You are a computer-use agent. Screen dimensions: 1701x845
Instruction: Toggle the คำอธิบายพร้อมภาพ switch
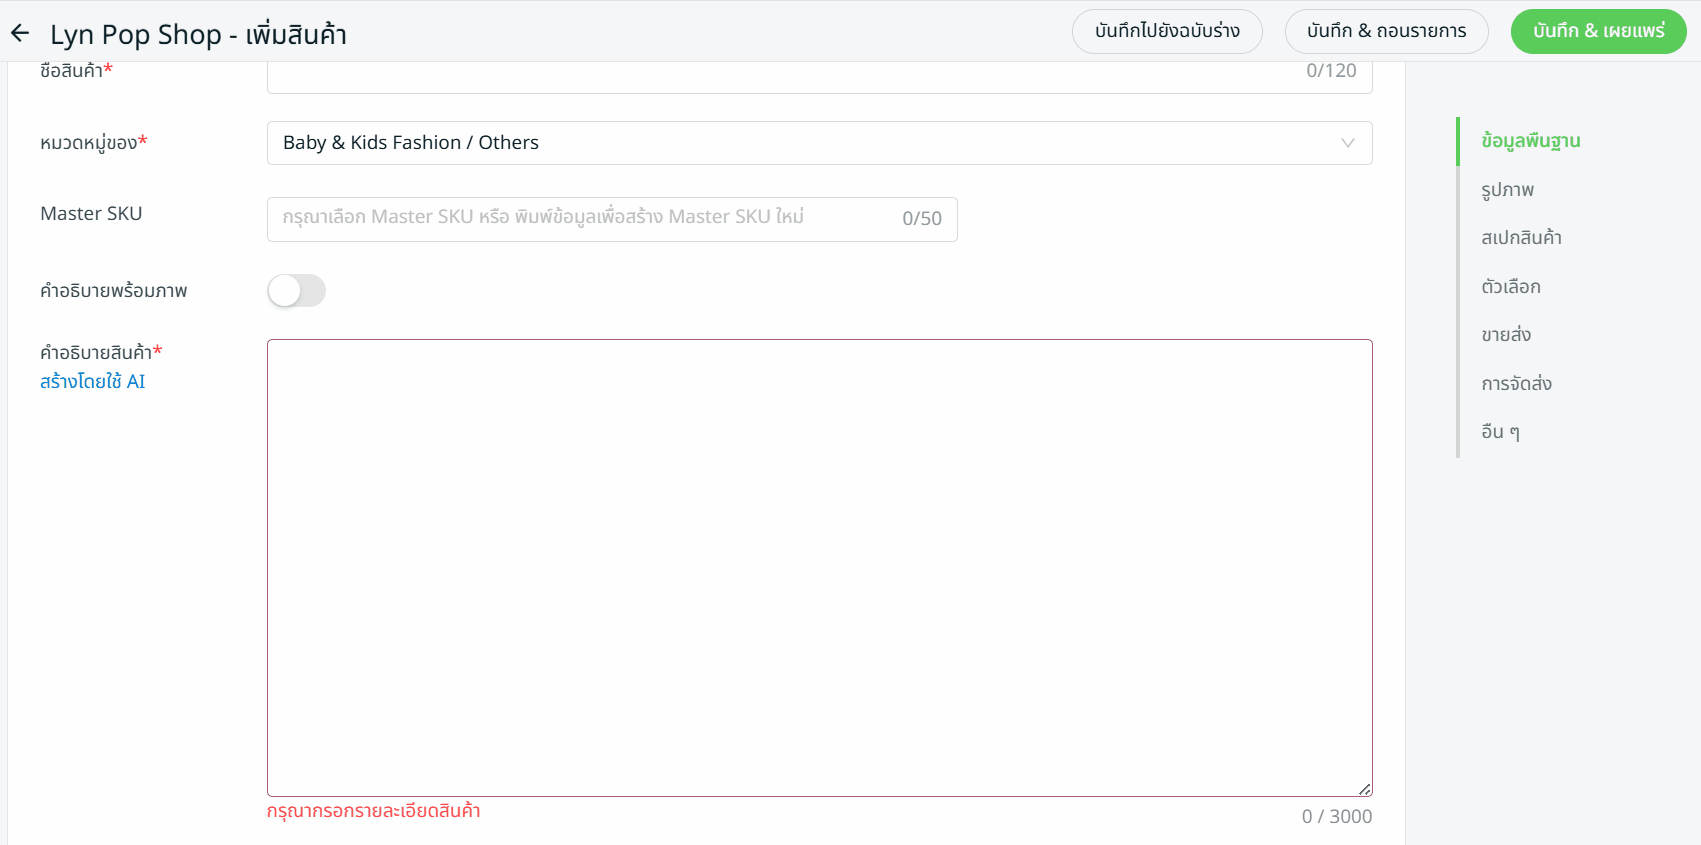click(x=296, y=291)
